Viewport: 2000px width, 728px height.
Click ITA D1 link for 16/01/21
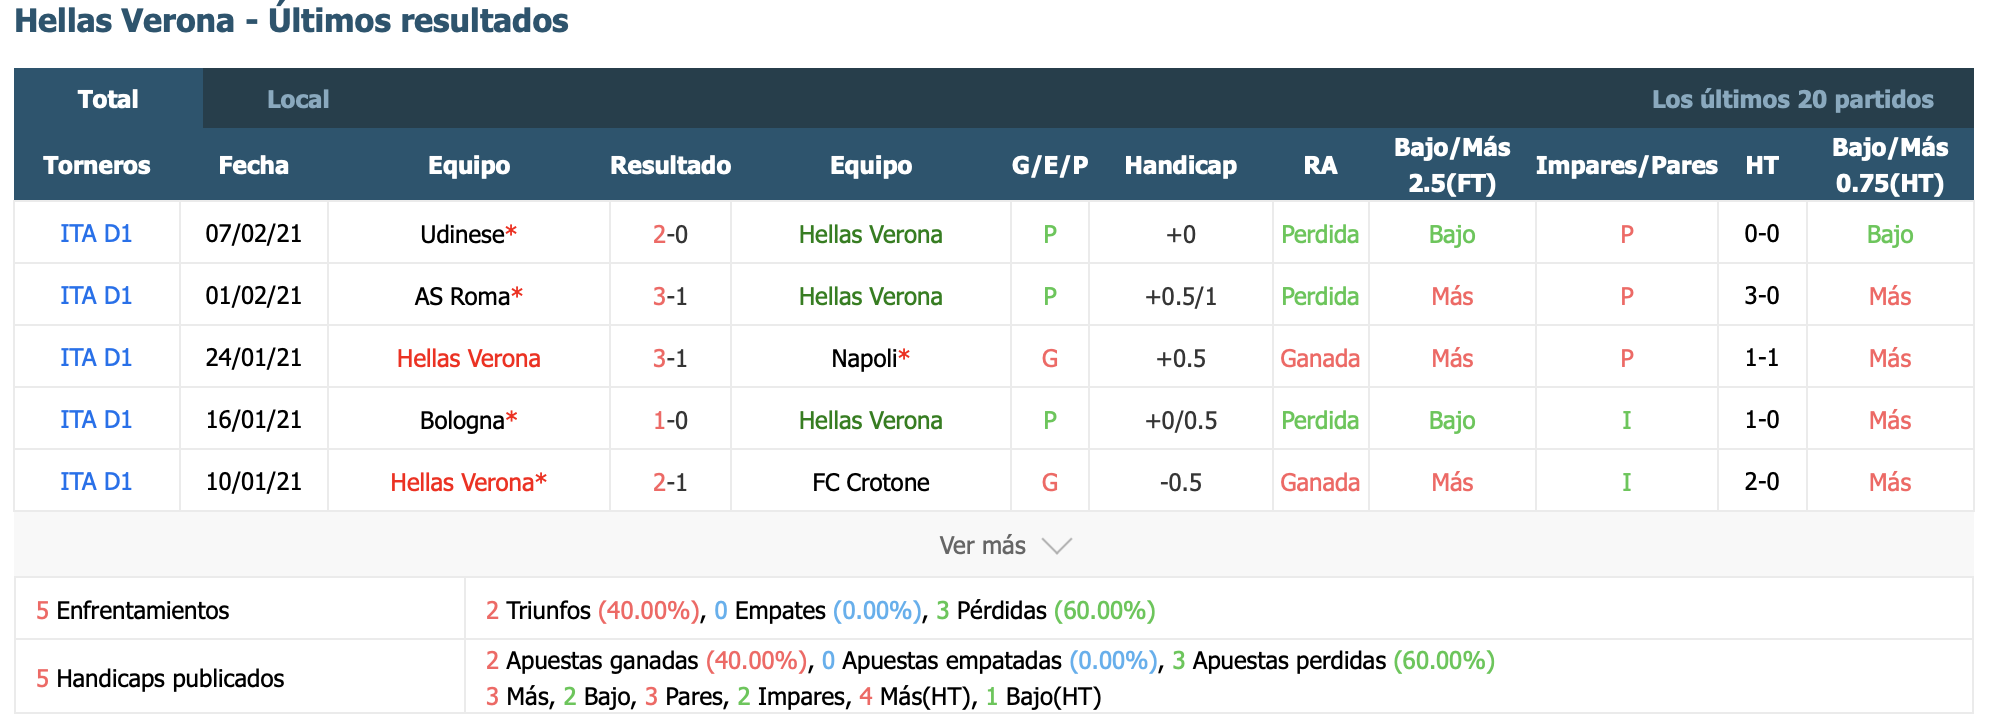point(96,420)
